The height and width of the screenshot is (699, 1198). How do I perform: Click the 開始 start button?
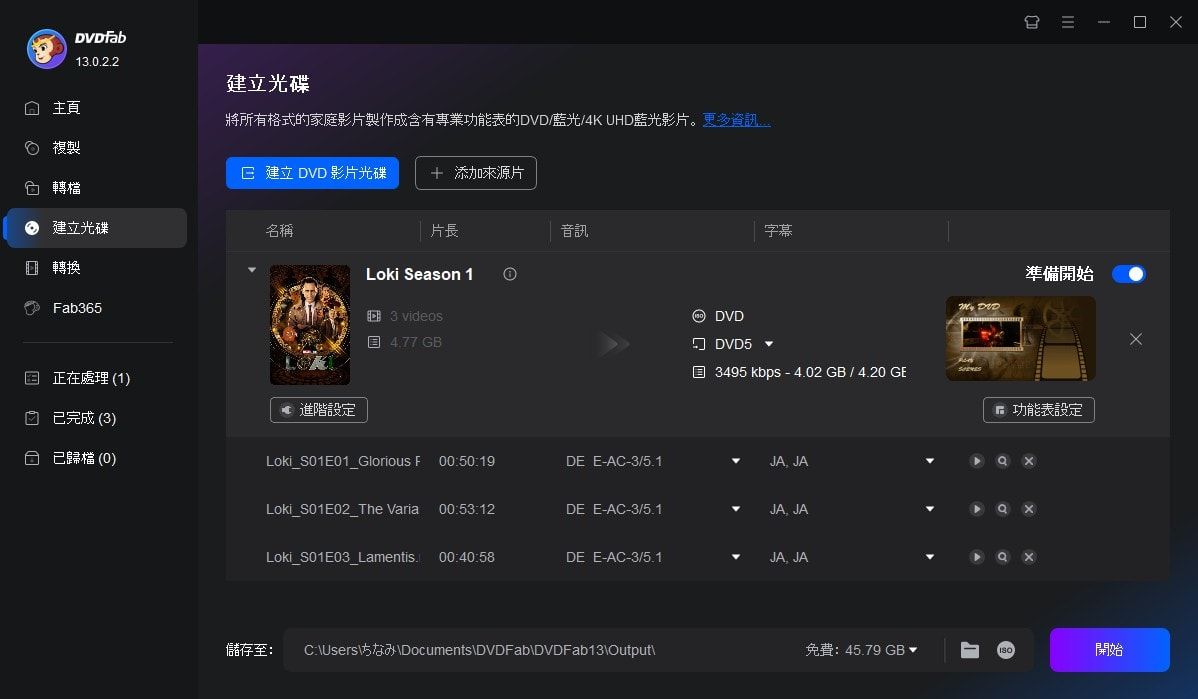(x=1109, y=650)
